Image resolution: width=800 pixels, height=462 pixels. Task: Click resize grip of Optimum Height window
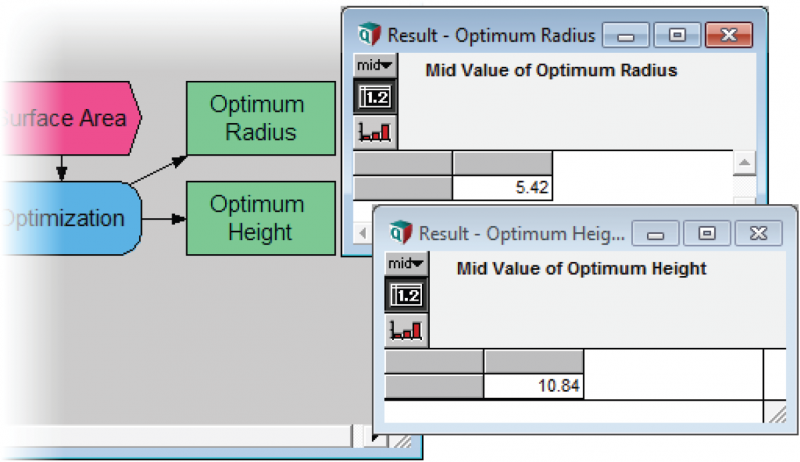[776, 413]
